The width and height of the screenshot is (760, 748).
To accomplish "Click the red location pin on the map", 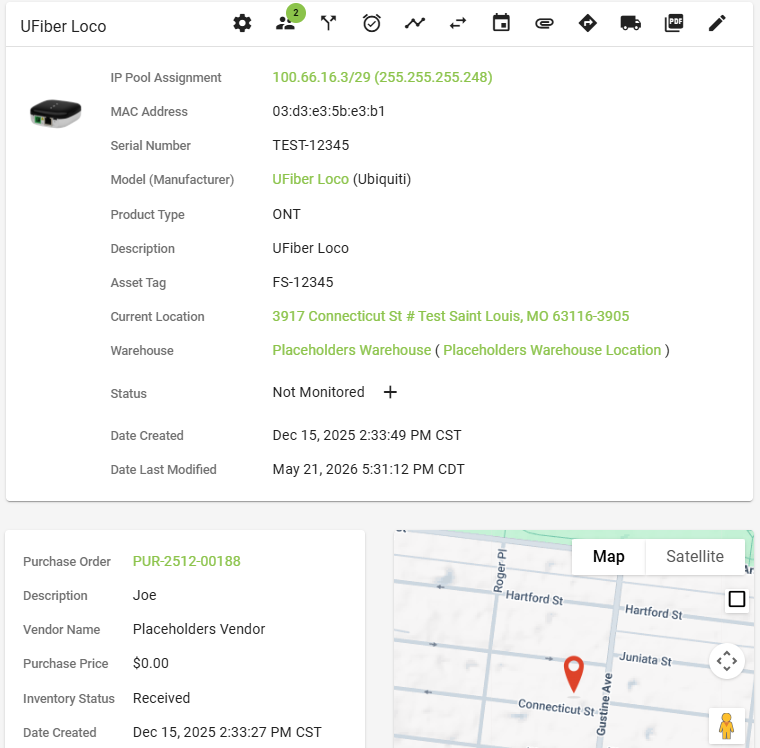I will tap(574, 674).
